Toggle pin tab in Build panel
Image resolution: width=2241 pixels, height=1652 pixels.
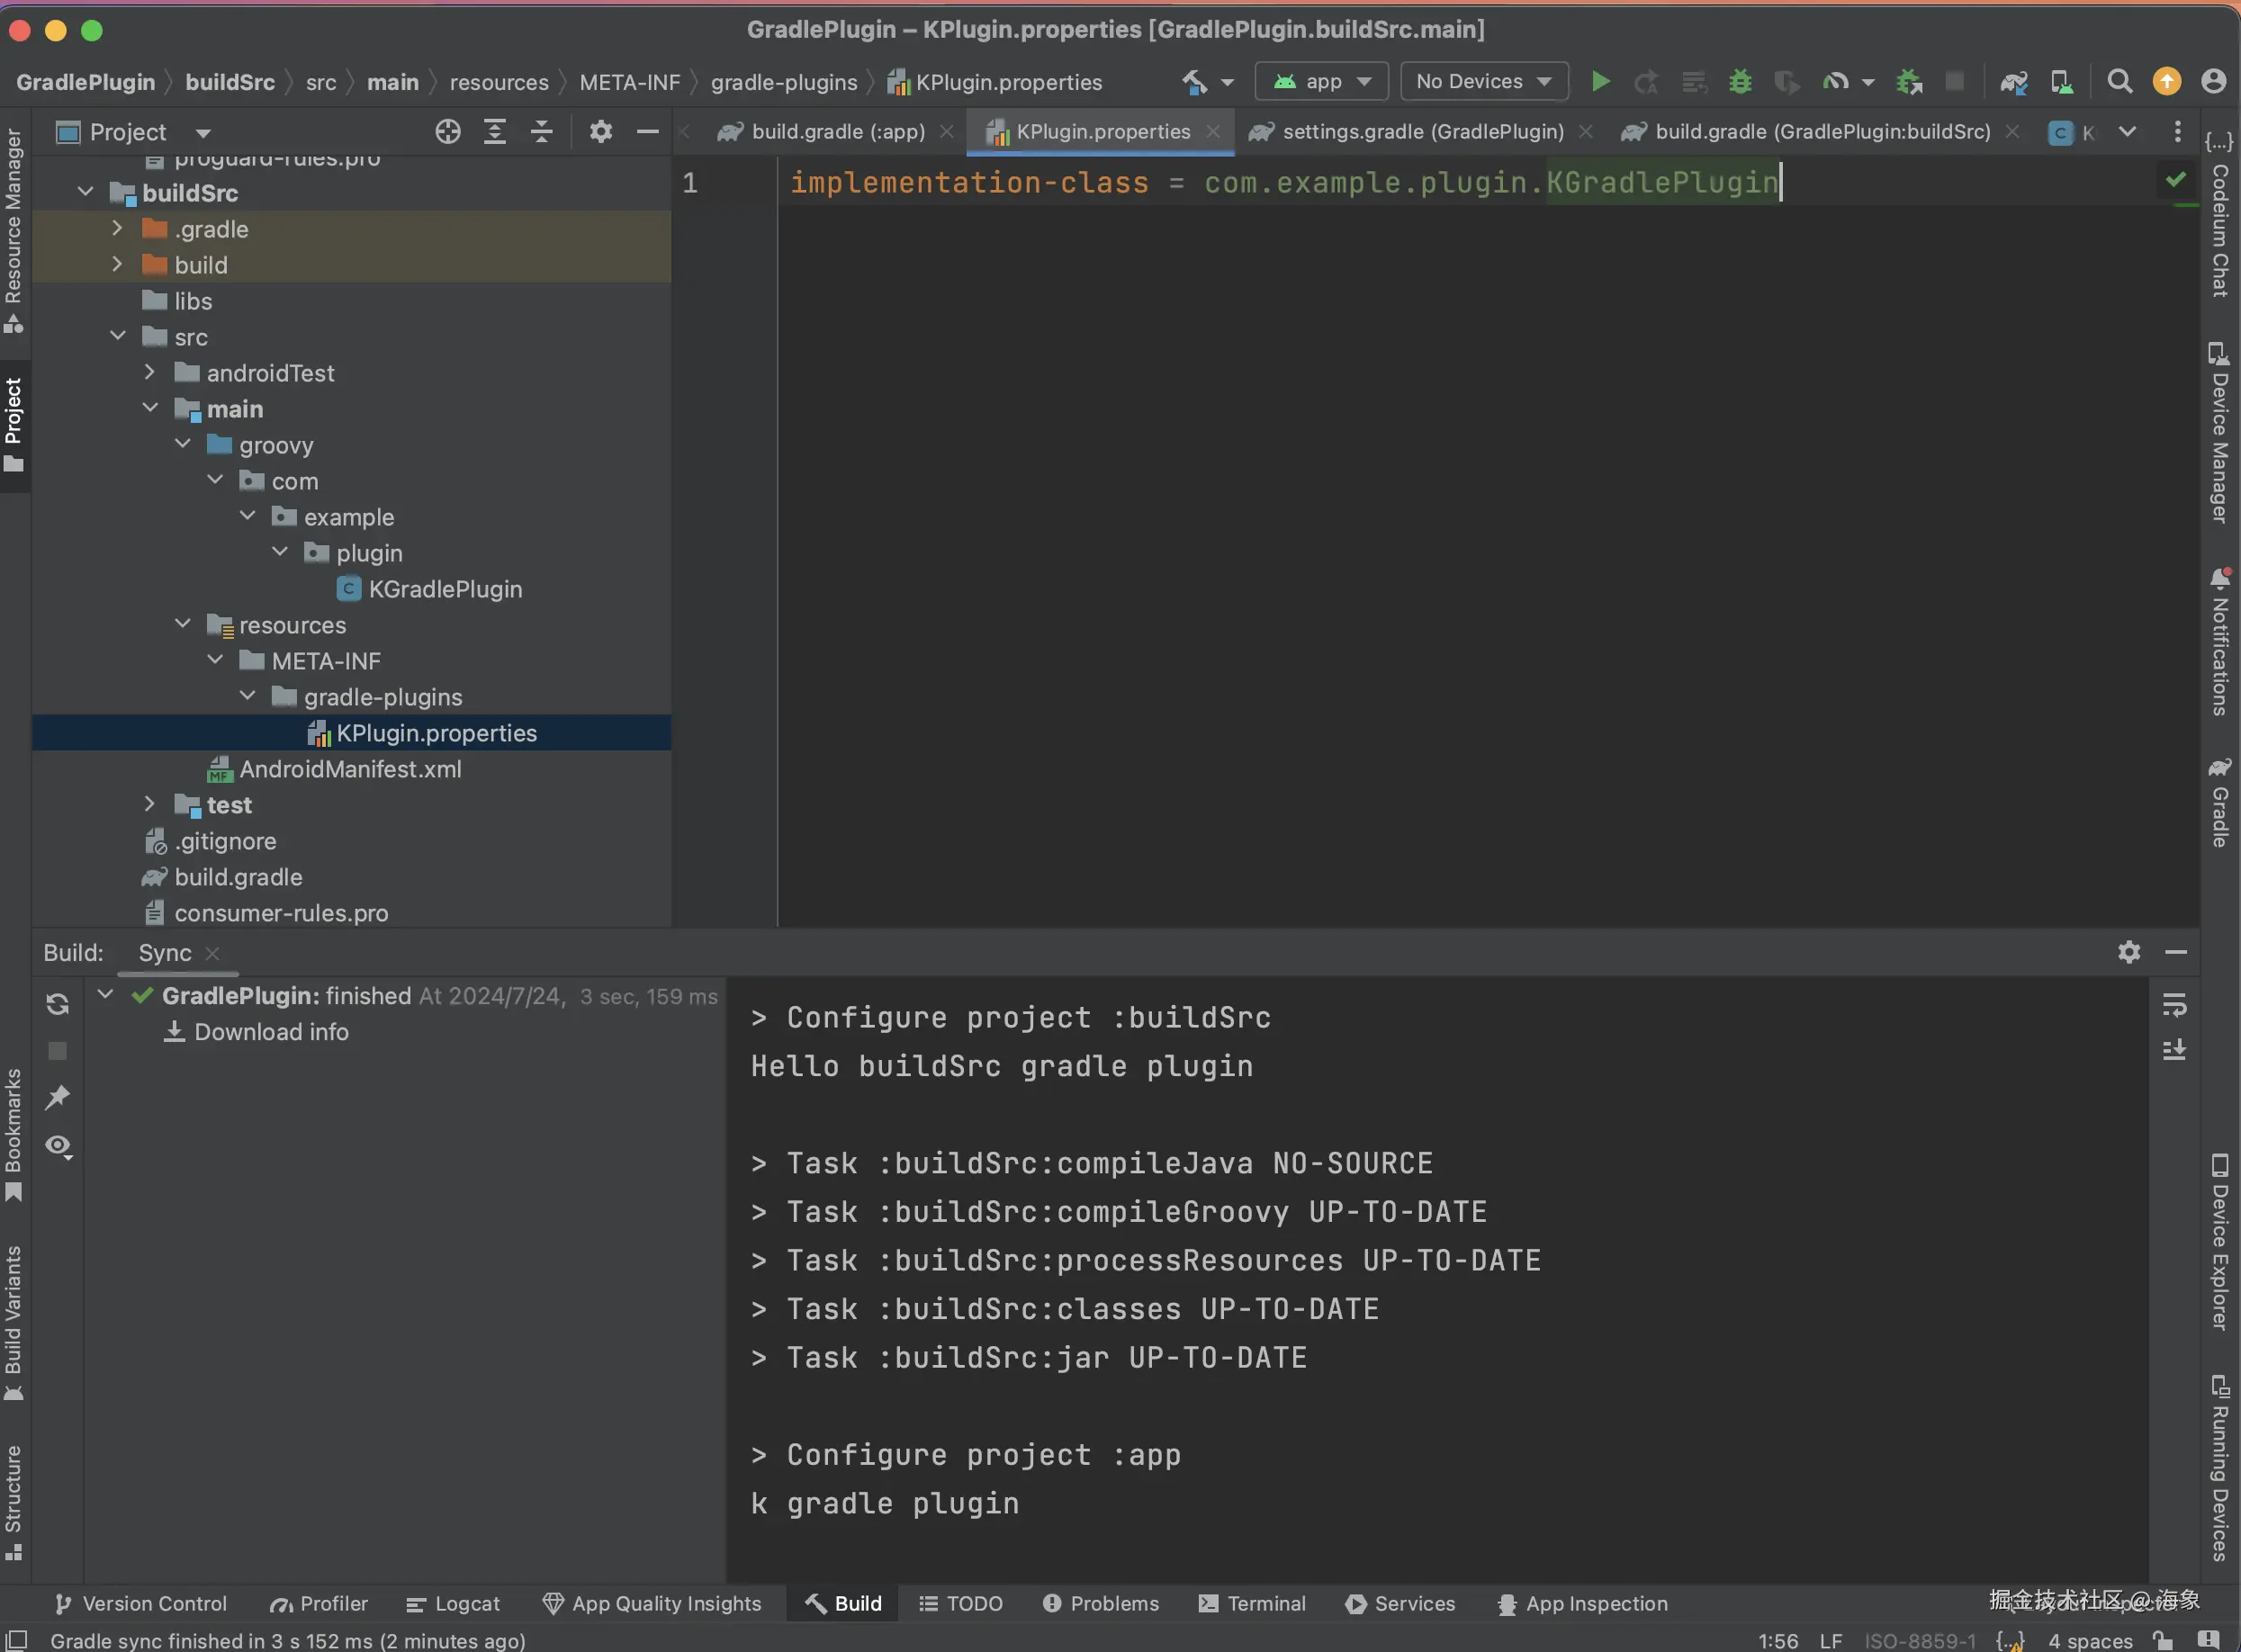[58, 1097]
